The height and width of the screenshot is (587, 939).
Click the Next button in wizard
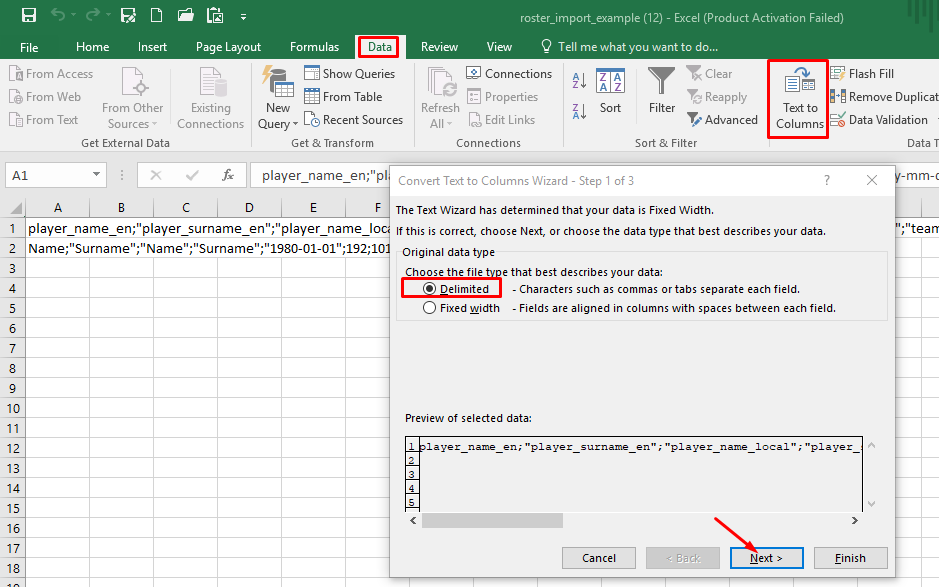(767, 558)
